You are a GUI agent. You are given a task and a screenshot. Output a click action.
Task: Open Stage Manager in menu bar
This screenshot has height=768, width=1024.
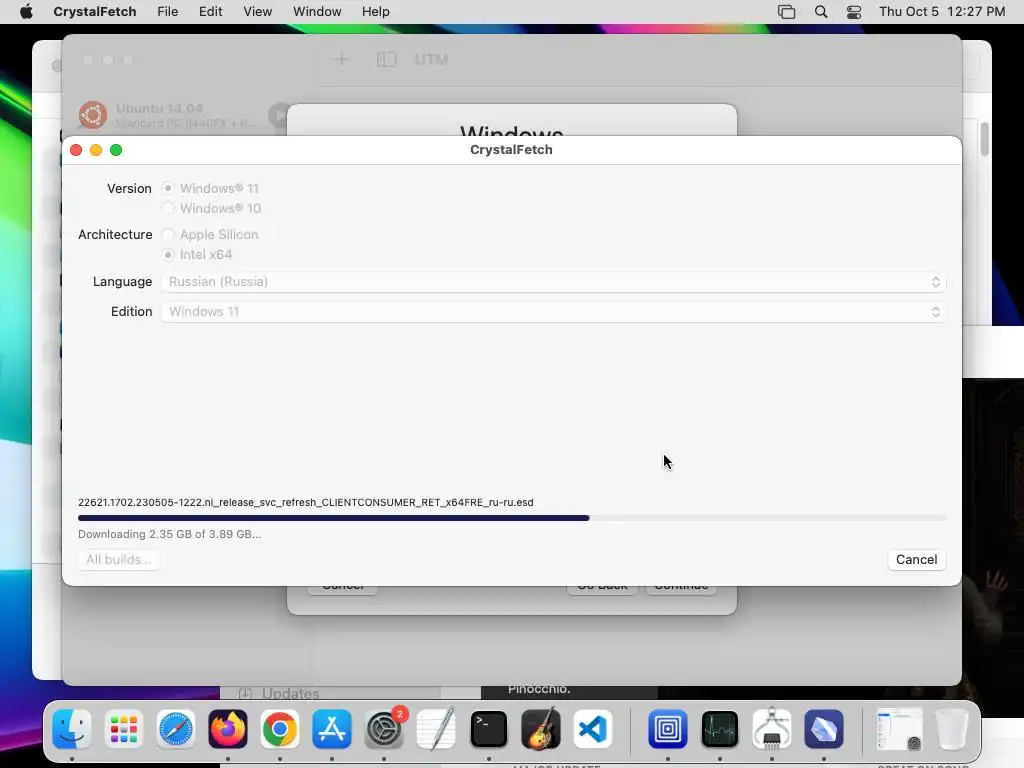[786, 12]
